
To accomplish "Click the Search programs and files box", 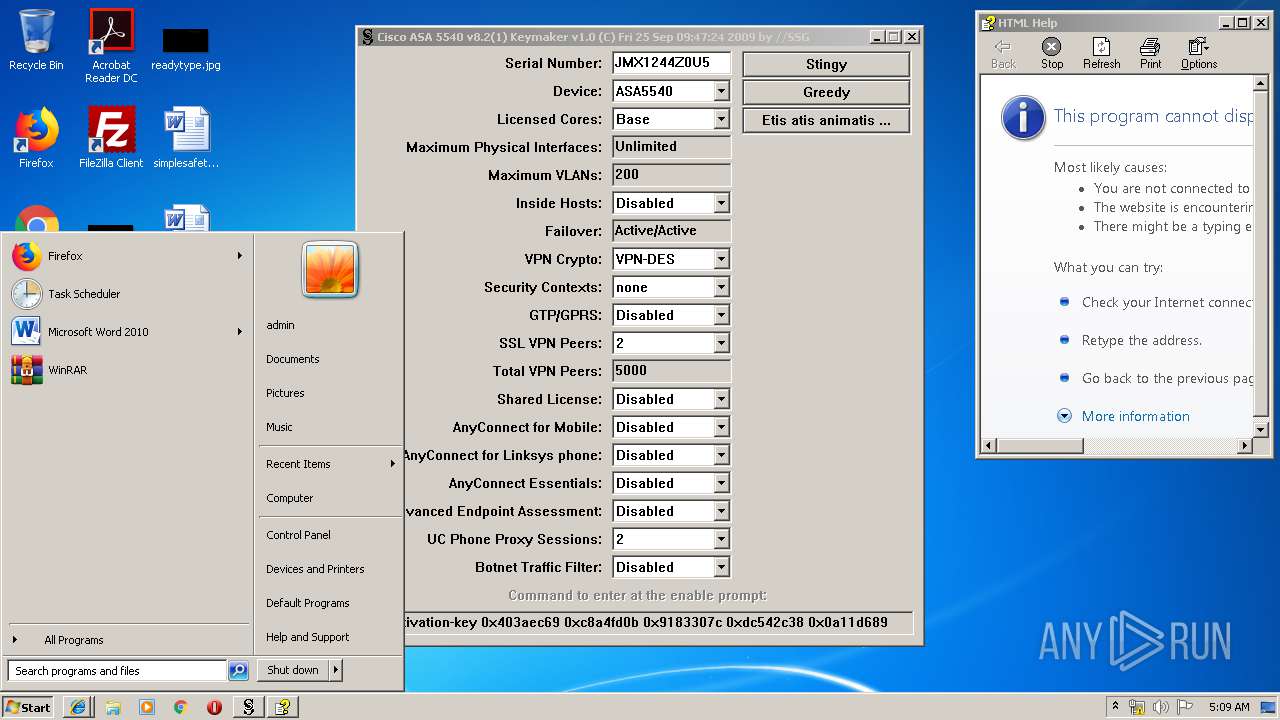I will [117, 671].
